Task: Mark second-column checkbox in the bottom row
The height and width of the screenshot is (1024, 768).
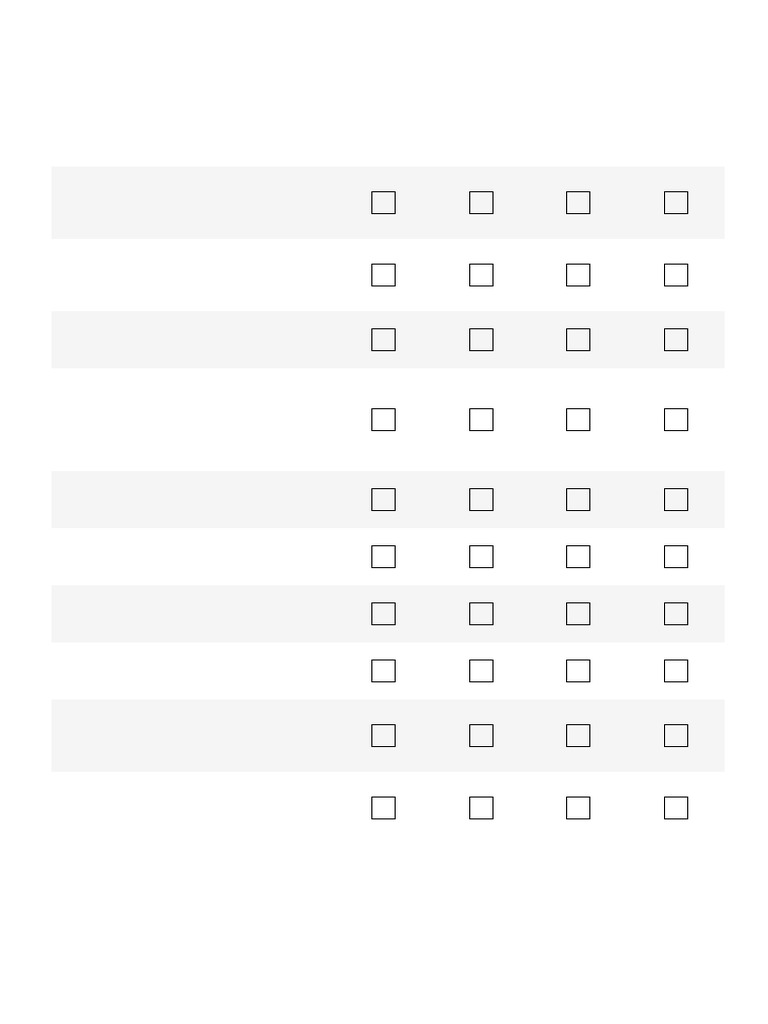Action: click(x=481, y=808)
